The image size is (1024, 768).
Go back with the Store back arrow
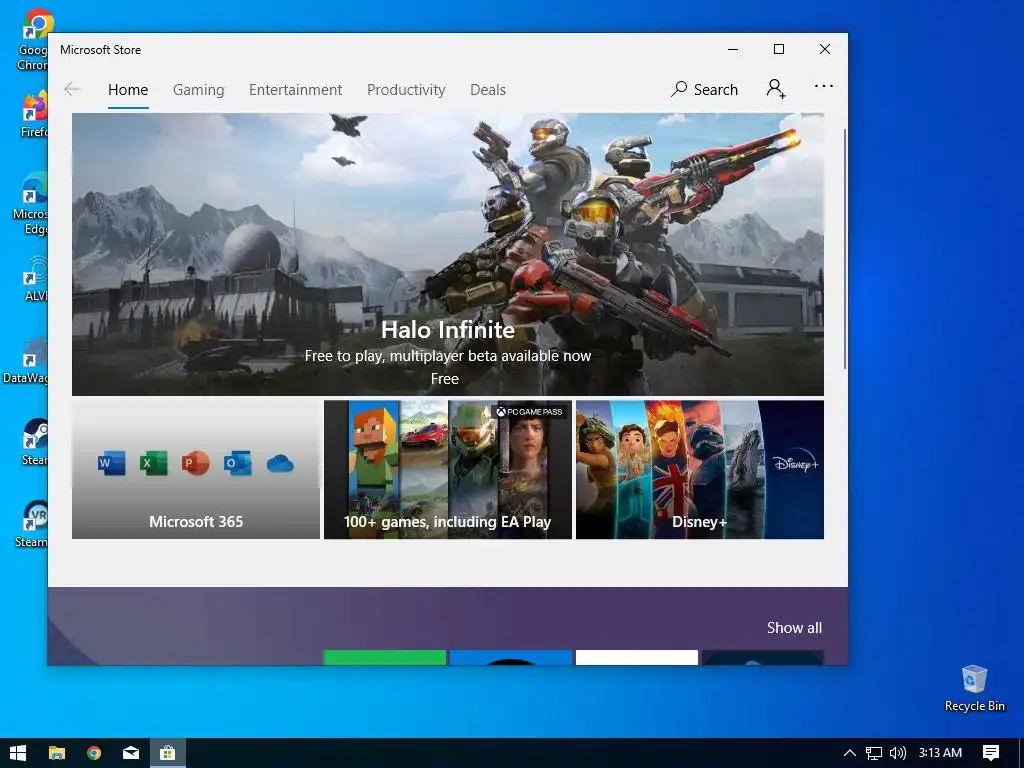coord(72,89)
